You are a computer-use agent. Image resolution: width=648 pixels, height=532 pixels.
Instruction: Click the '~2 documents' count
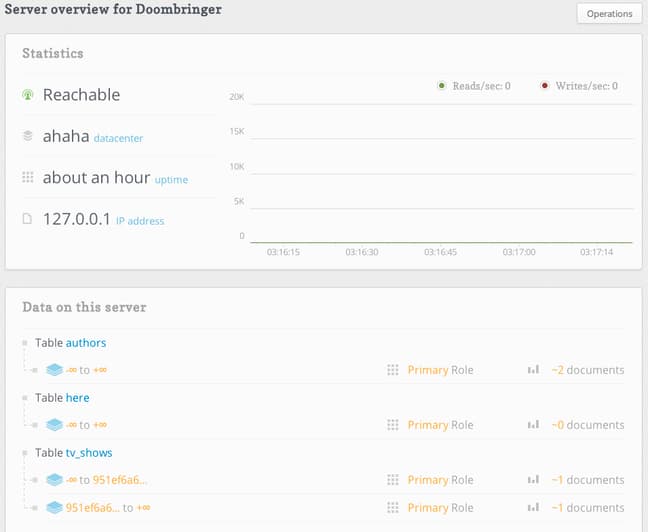pos(588,370)
